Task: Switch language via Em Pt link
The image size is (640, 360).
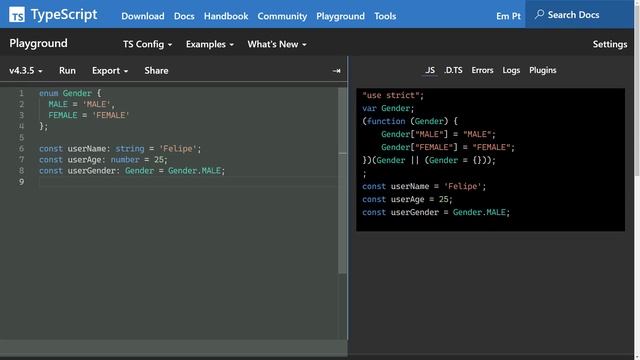Action: [x=508, y=16]
